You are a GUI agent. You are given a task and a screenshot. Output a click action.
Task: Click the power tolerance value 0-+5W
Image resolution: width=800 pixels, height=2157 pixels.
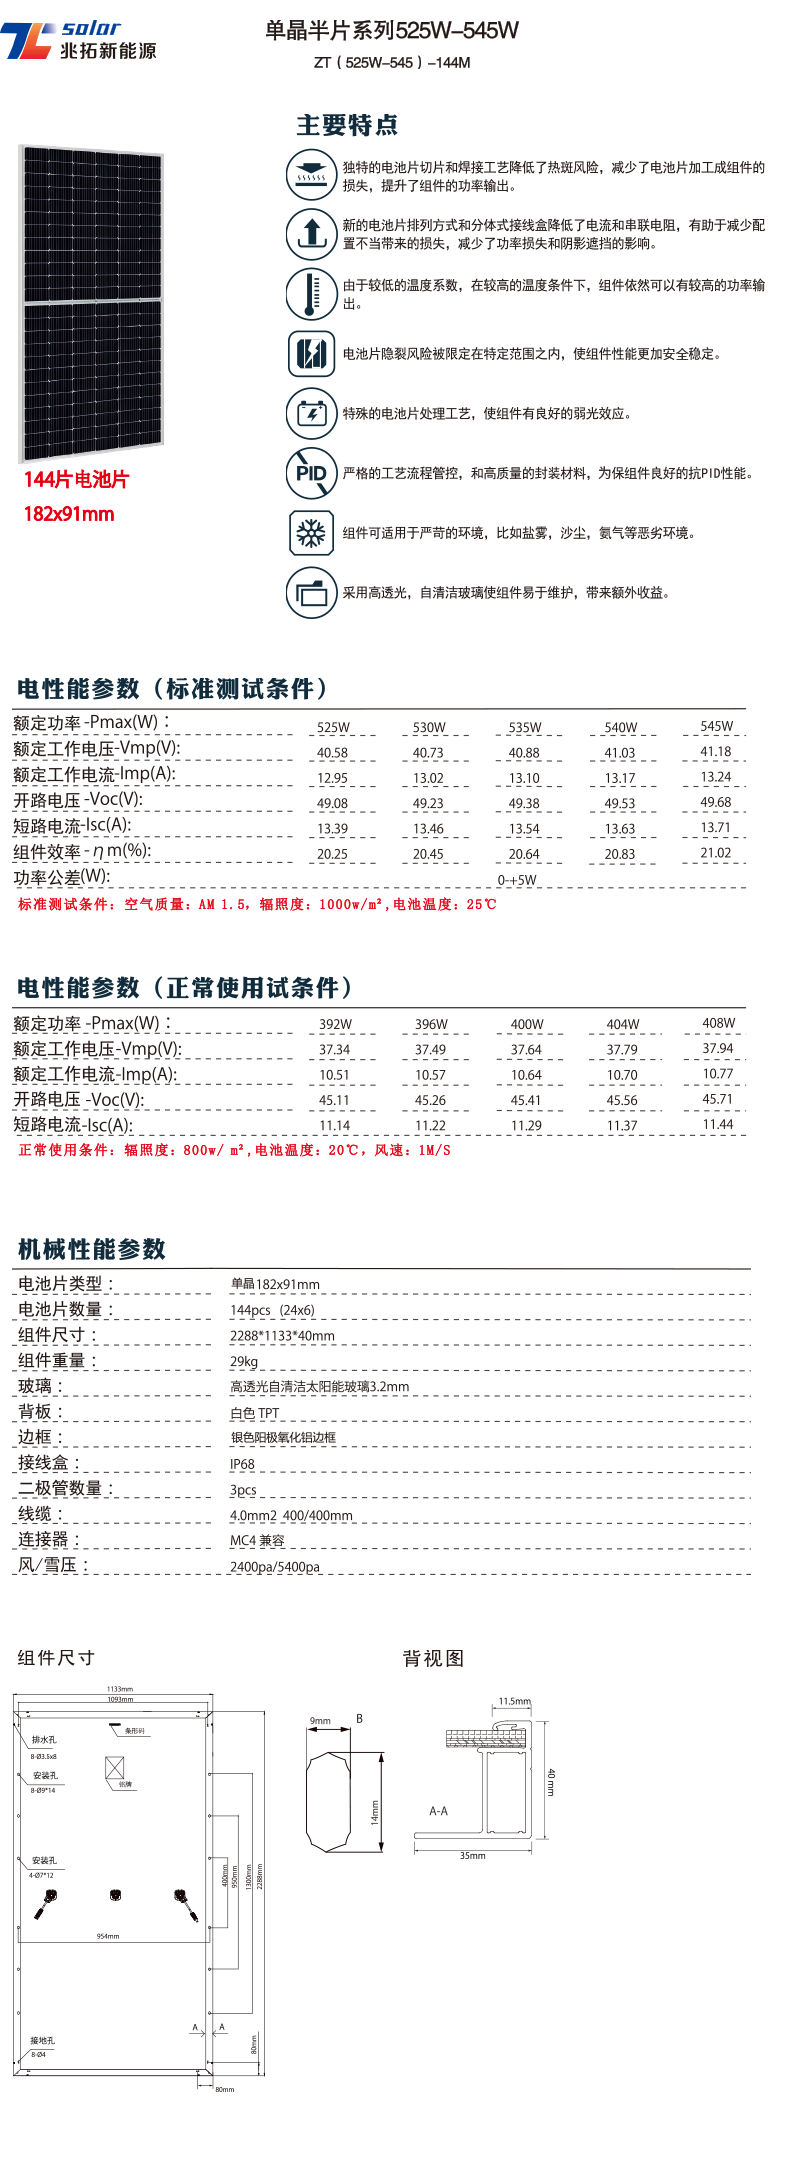517,880
